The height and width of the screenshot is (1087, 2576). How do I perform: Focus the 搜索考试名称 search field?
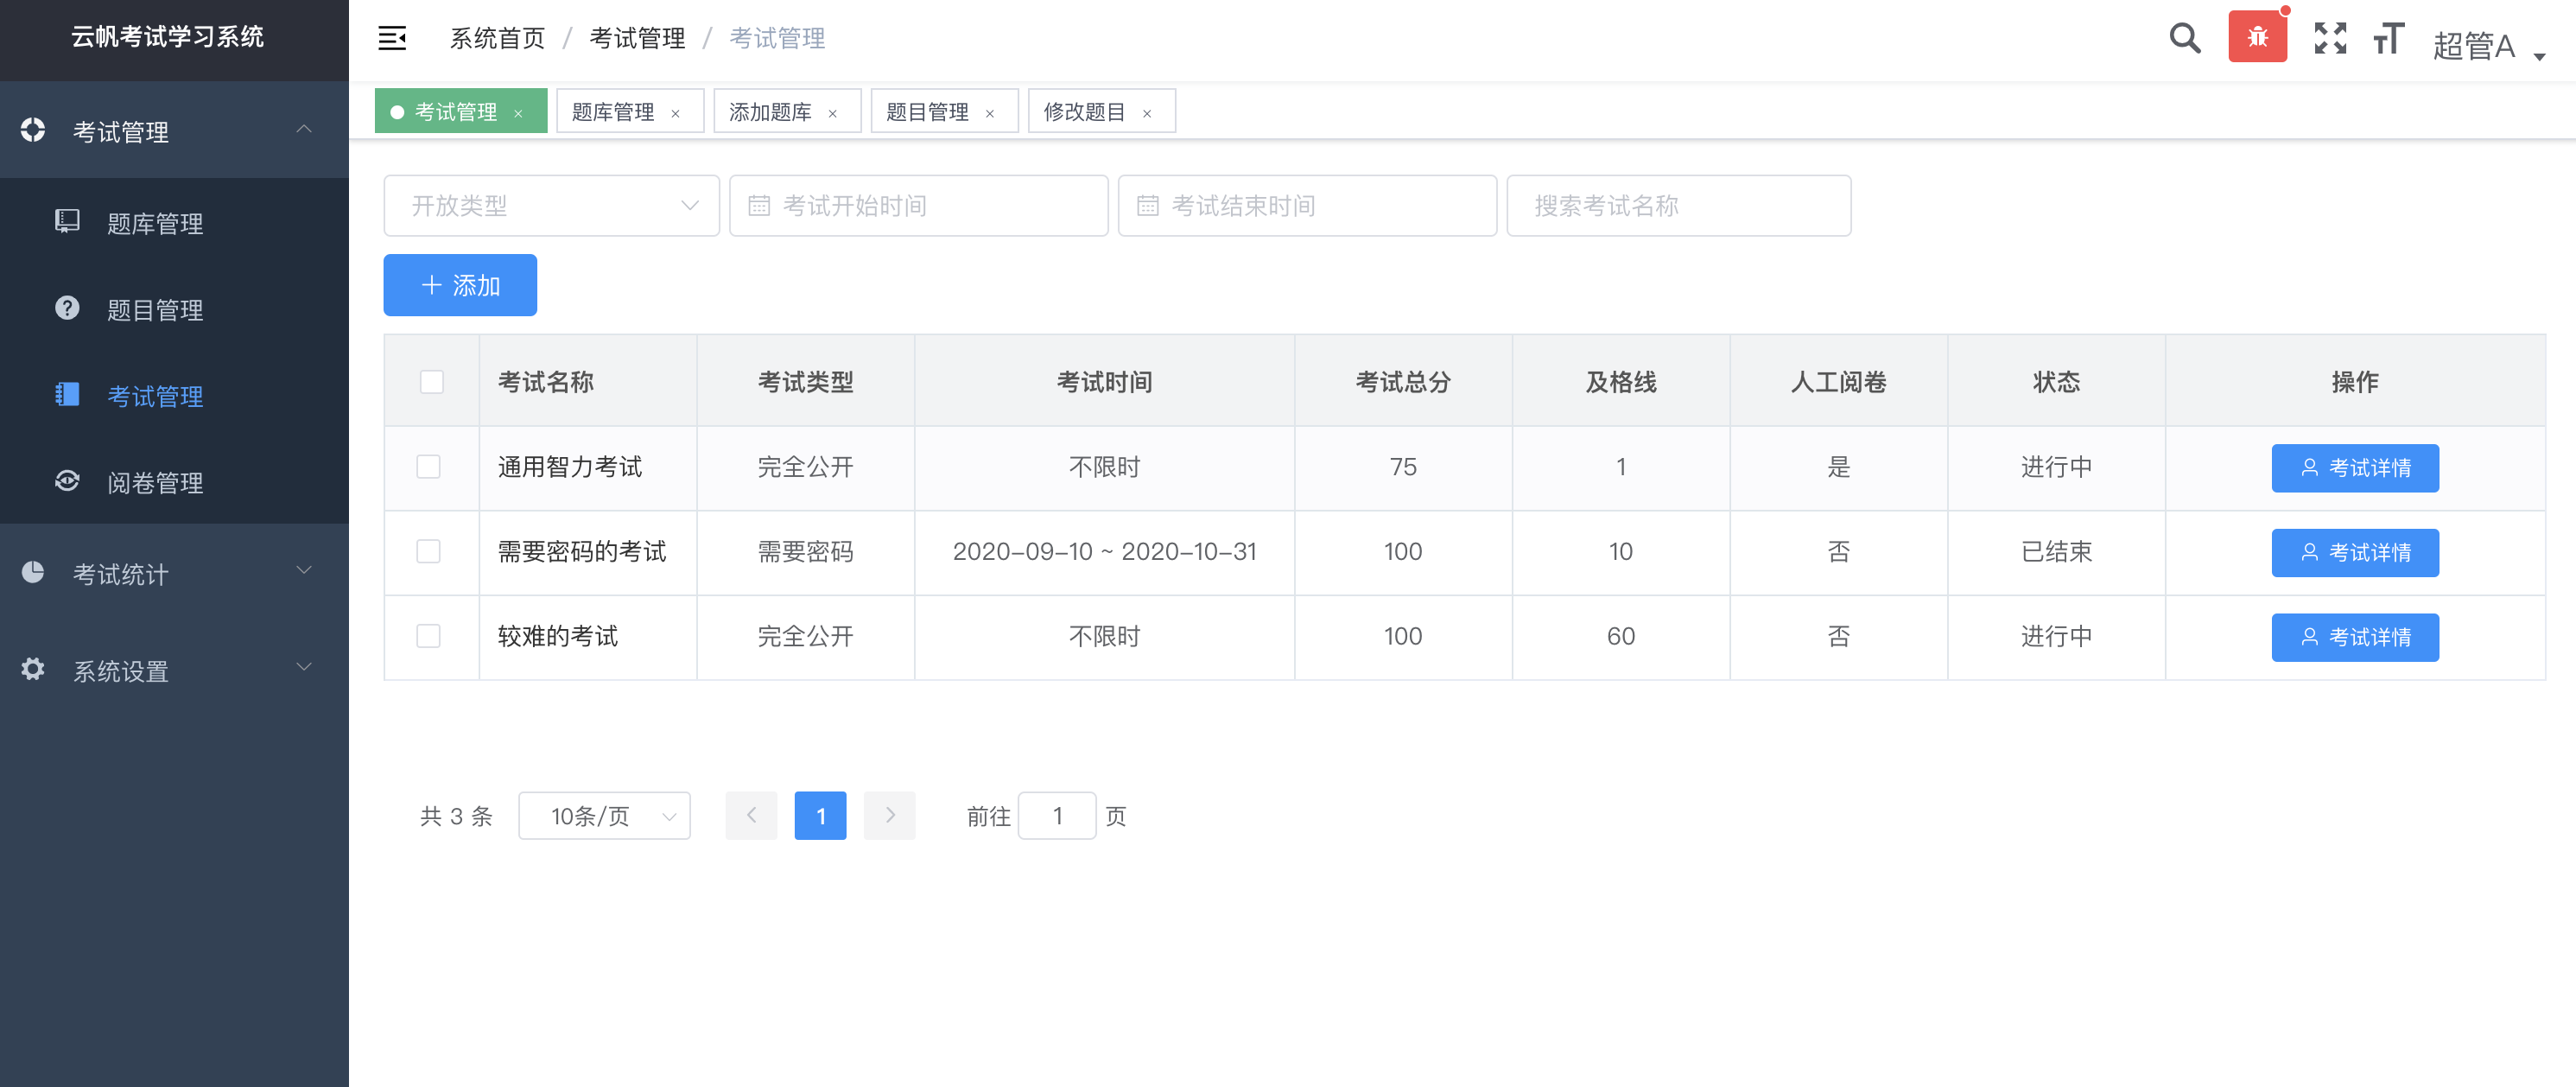tap(1678, 206)
